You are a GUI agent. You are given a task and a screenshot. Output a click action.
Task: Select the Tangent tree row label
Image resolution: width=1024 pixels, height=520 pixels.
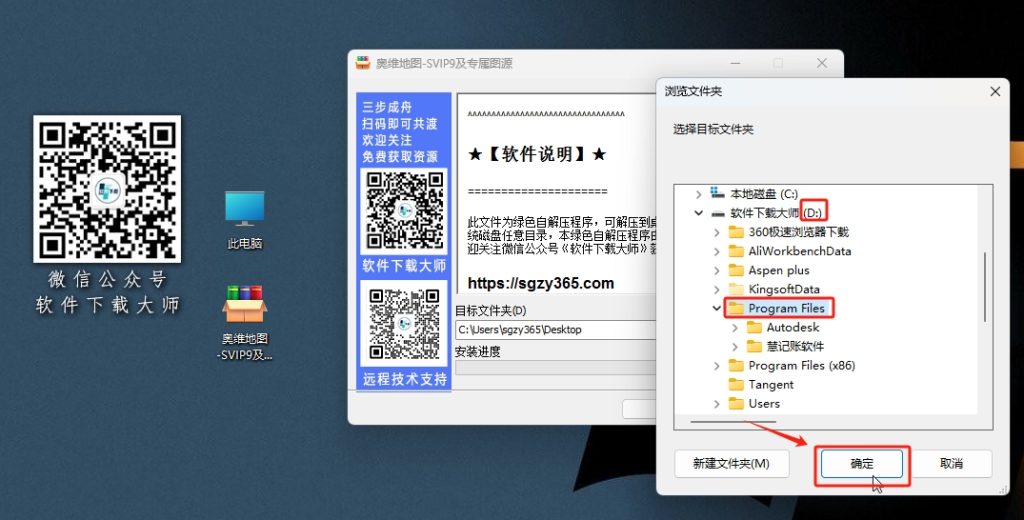point(771,385)
